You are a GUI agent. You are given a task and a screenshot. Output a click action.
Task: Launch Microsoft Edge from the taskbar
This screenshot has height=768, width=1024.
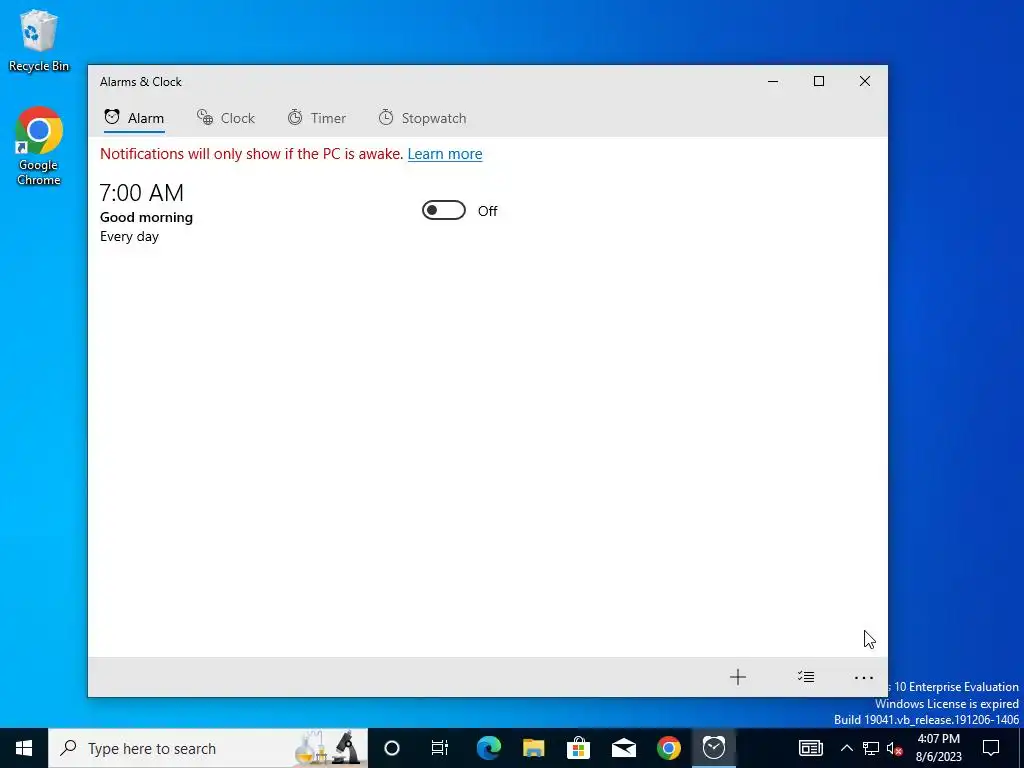coord(488,748)
